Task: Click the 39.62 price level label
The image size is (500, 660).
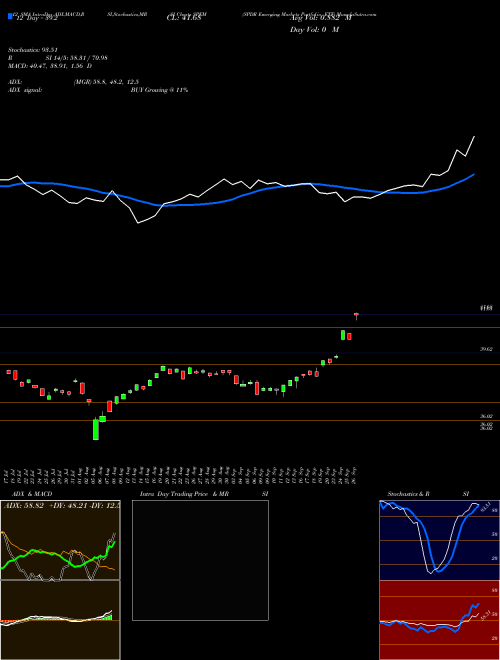Action: pyautogui.click(x=486, y=349)
